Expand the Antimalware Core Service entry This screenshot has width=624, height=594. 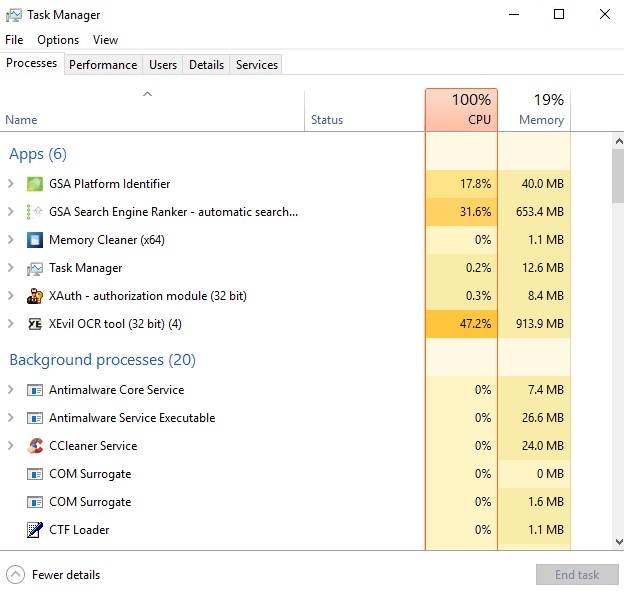11,390
